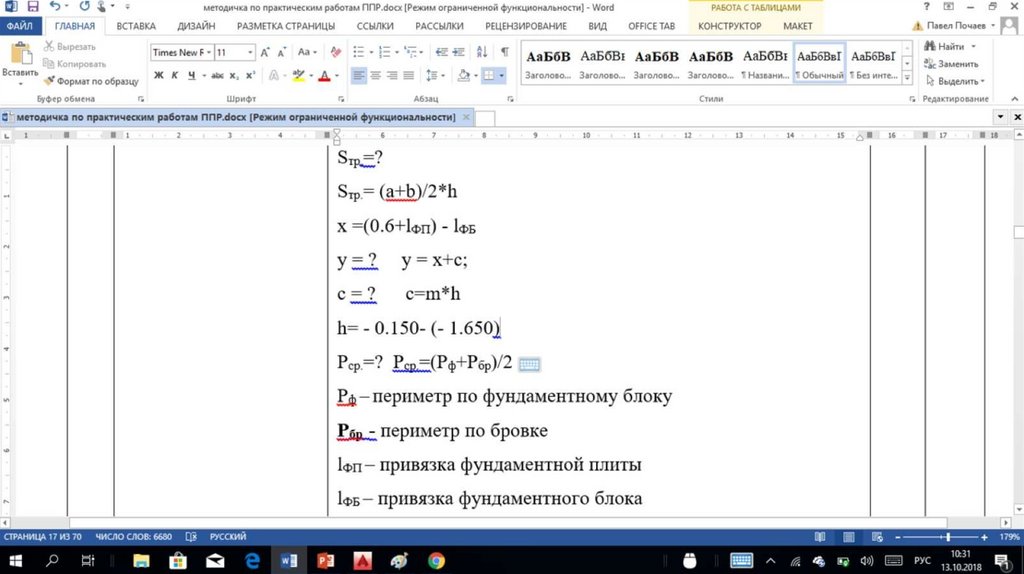The height and width of the screenshot is (574, 1024).
Task: Click the multilevel list icon
Action: click(x=412, y=52)
